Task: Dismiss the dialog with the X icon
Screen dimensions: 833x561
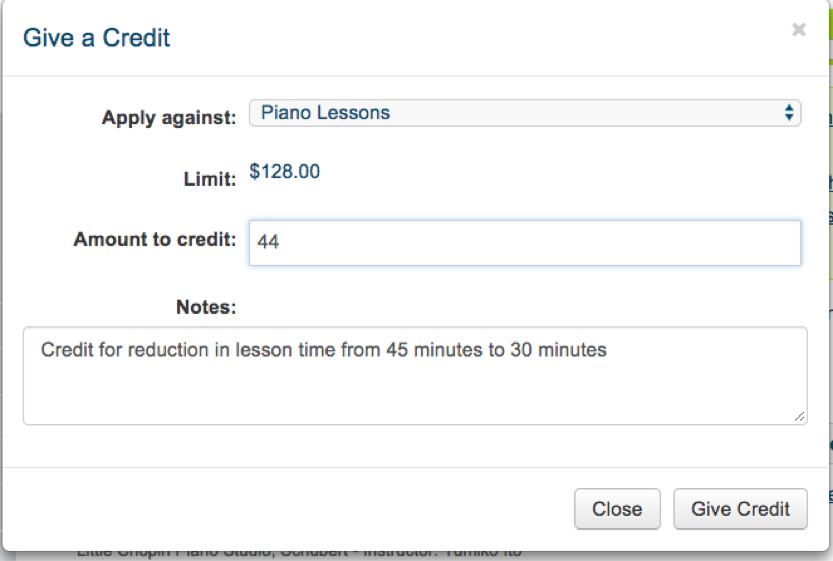Action: click(798, 30)
